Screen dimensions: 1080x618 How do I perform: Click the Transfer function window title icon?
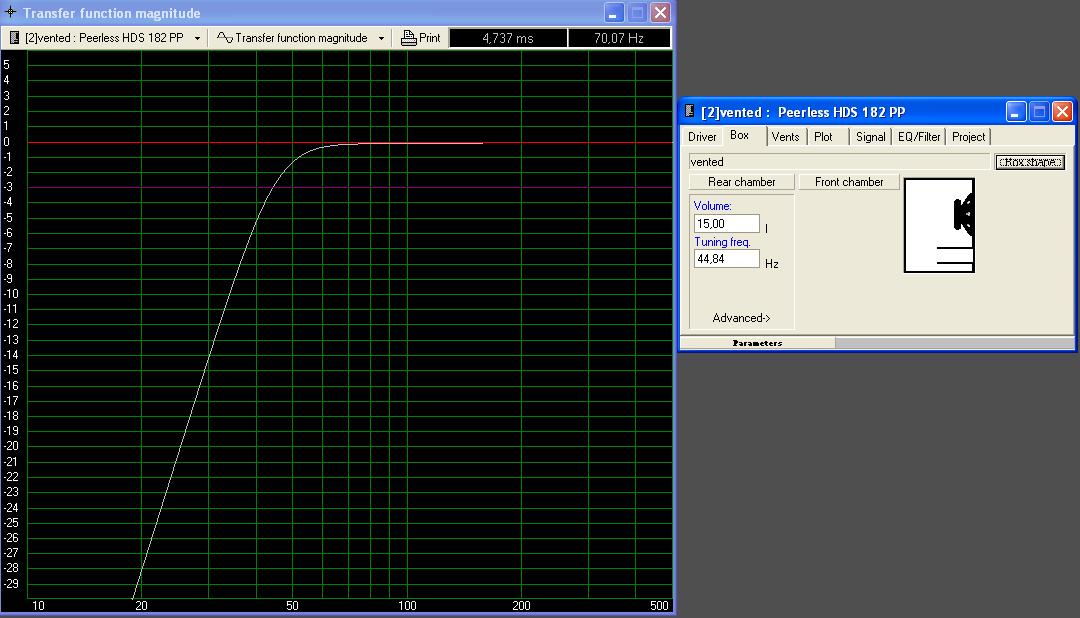click(11, 13)
